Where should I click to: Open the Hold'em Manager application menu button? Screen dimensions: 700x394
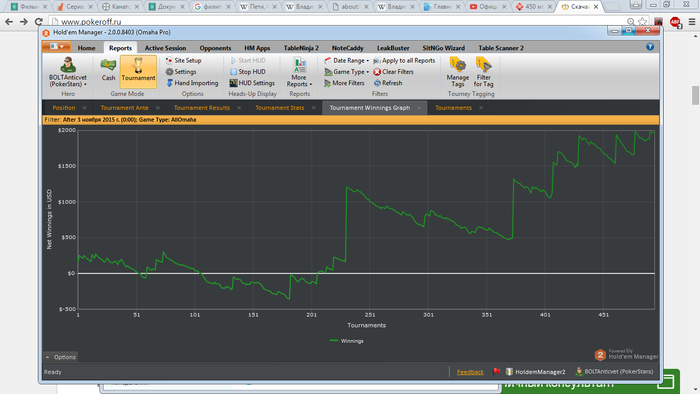coord(57,46)
